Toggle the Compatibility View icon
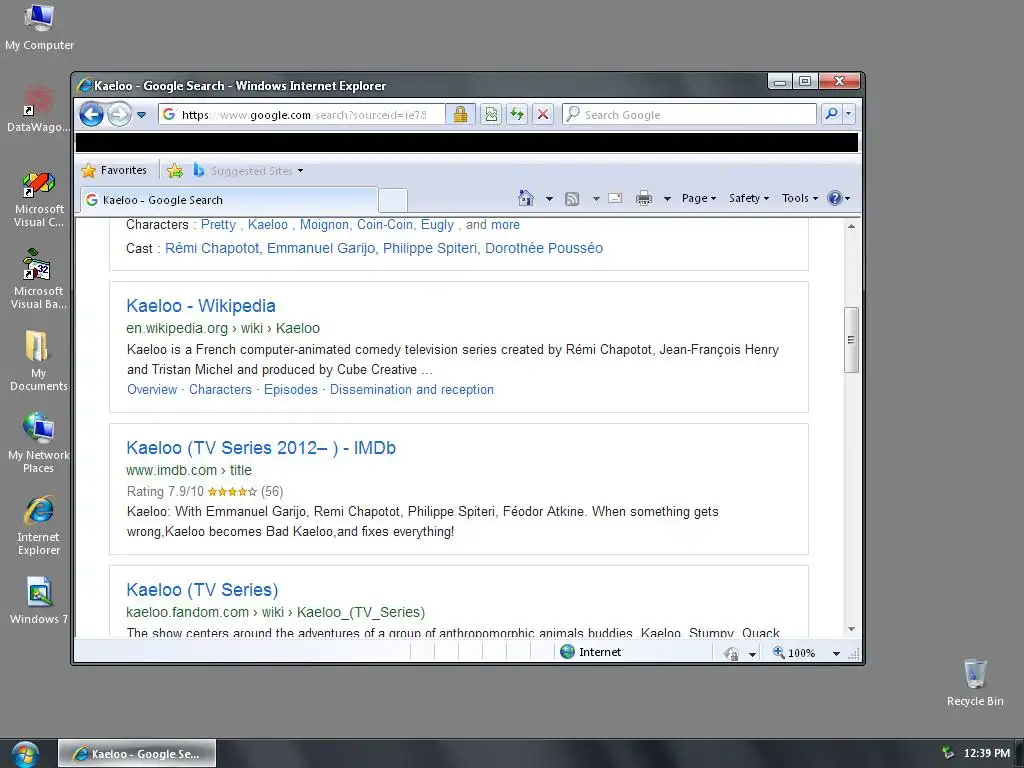The width and height of the screenshot is (1024, 768). point(491,114)
